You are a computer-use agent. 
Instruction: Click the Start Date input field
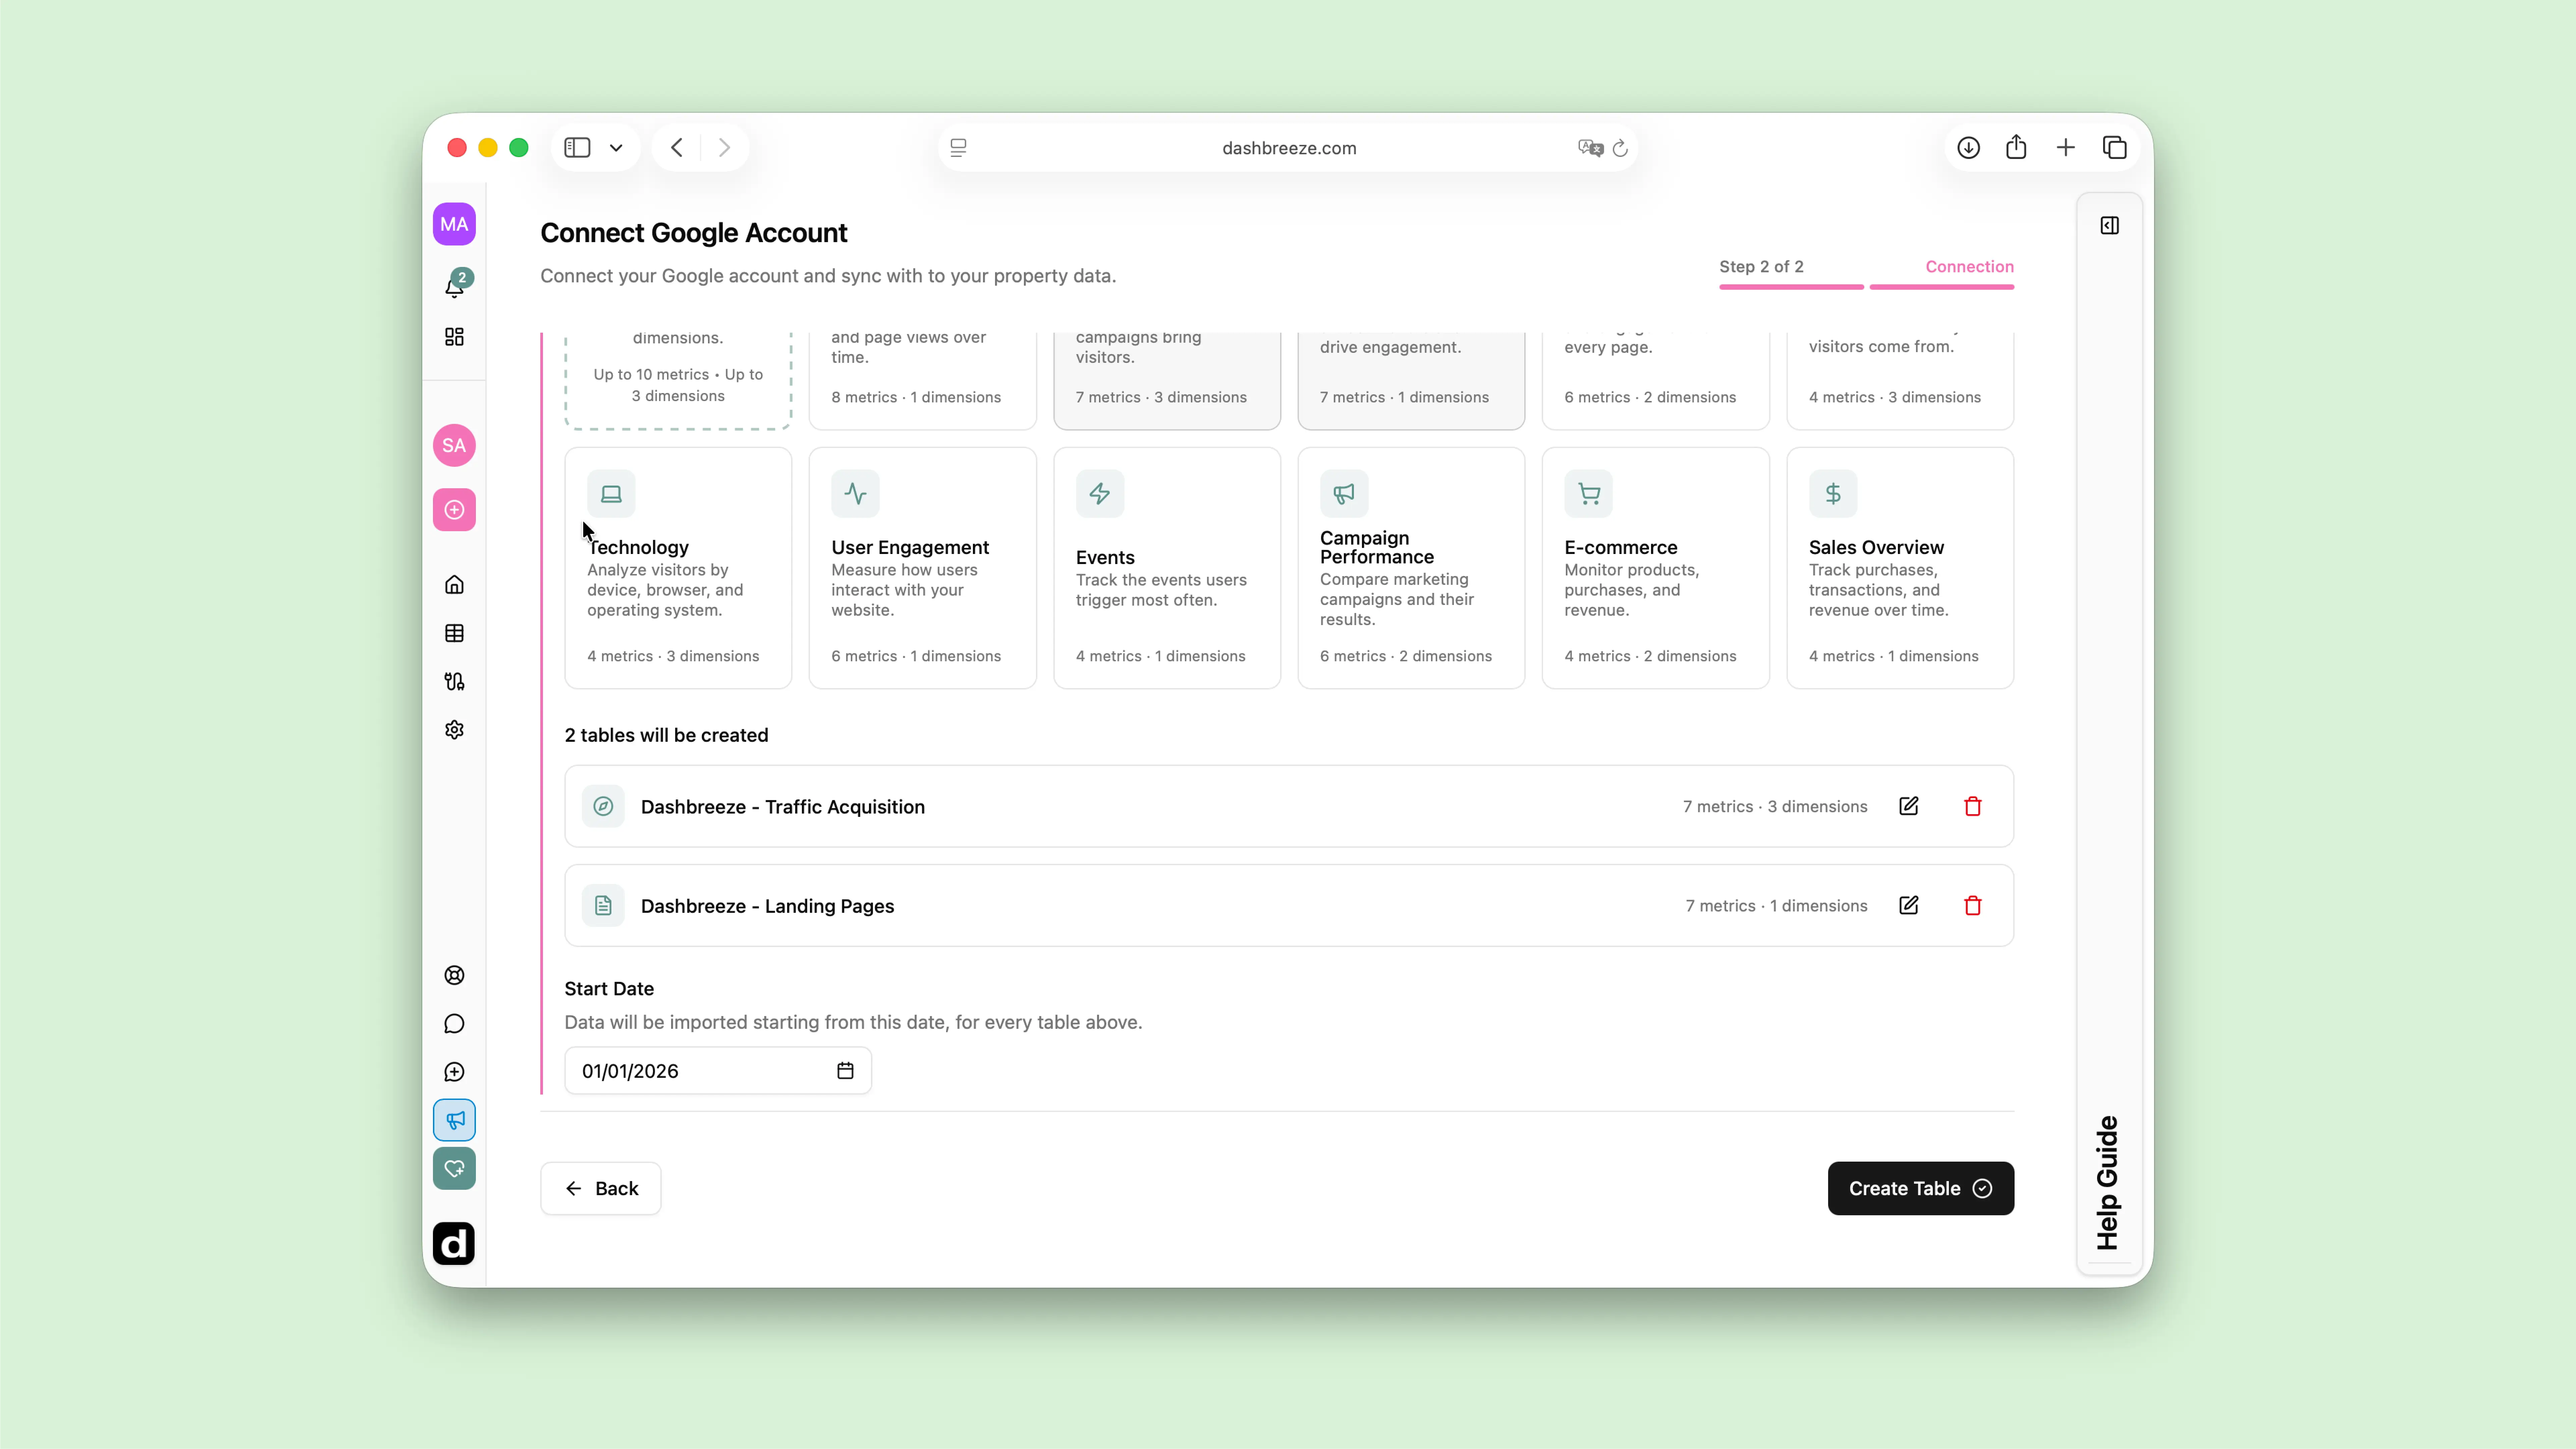718,1071
